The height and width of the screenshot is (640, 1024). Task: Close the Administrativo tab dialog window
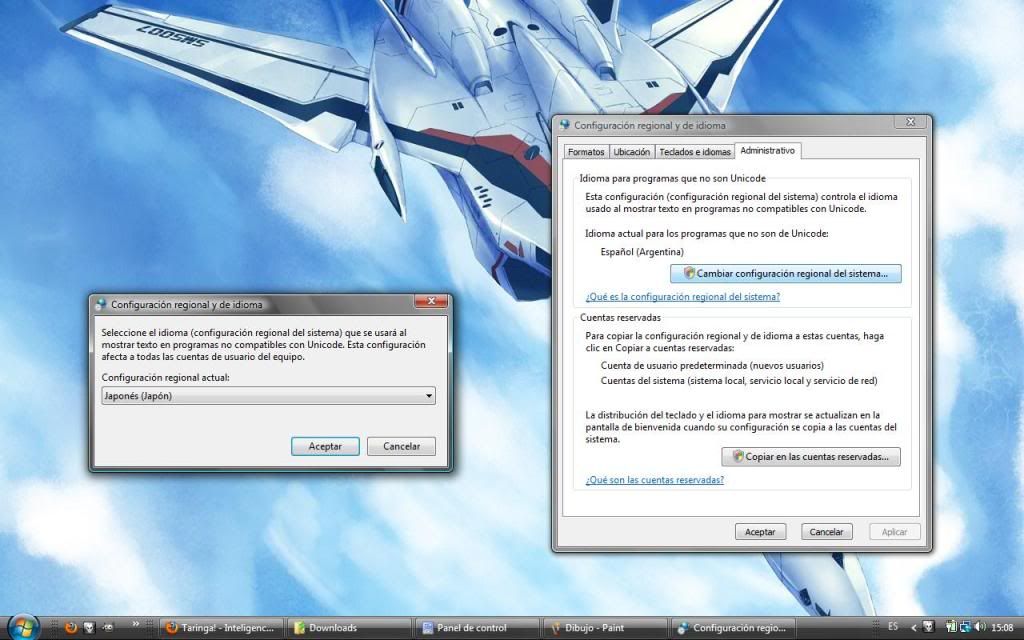910,122
